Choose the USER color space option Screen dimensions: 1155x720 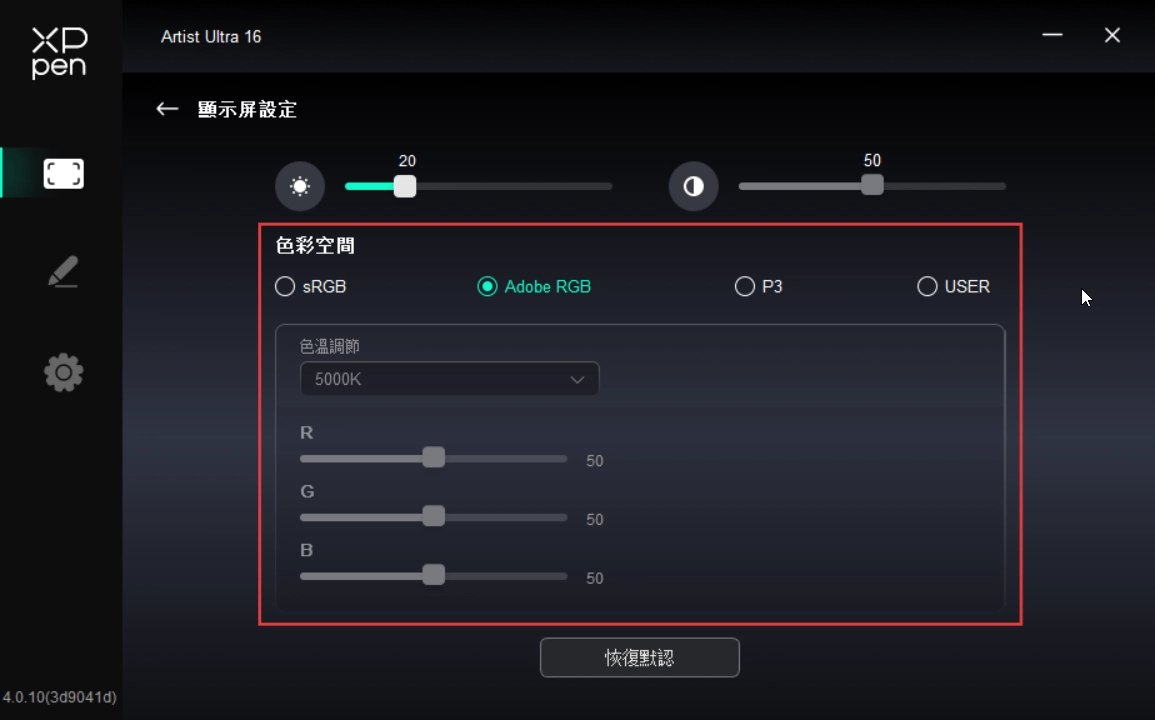click(x=953, y=286)
